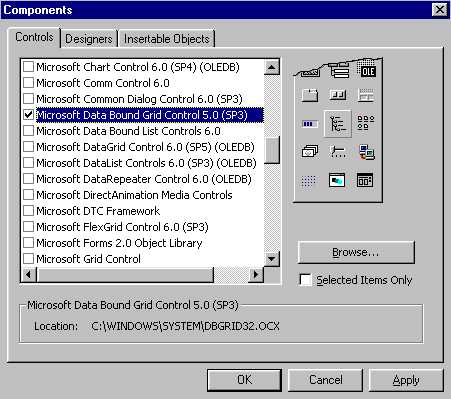Check the Microsoft DataRepeater Control checkbox
This screenshot has height=399, width=451.
pos(29,179)
